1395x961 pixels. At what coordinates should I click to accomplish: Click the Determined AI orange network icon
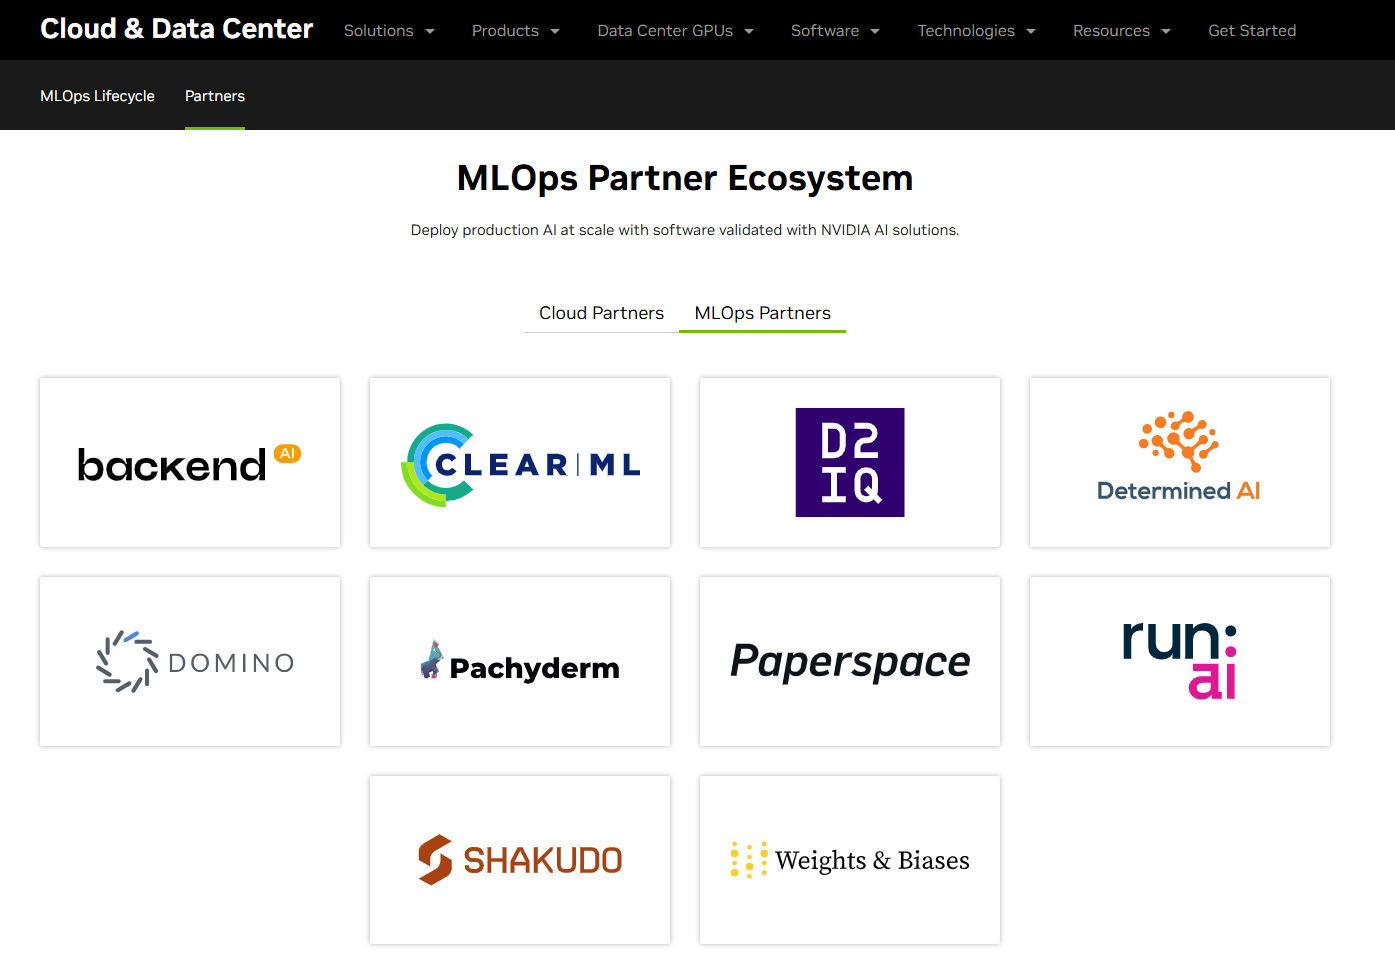point(1179,441)
